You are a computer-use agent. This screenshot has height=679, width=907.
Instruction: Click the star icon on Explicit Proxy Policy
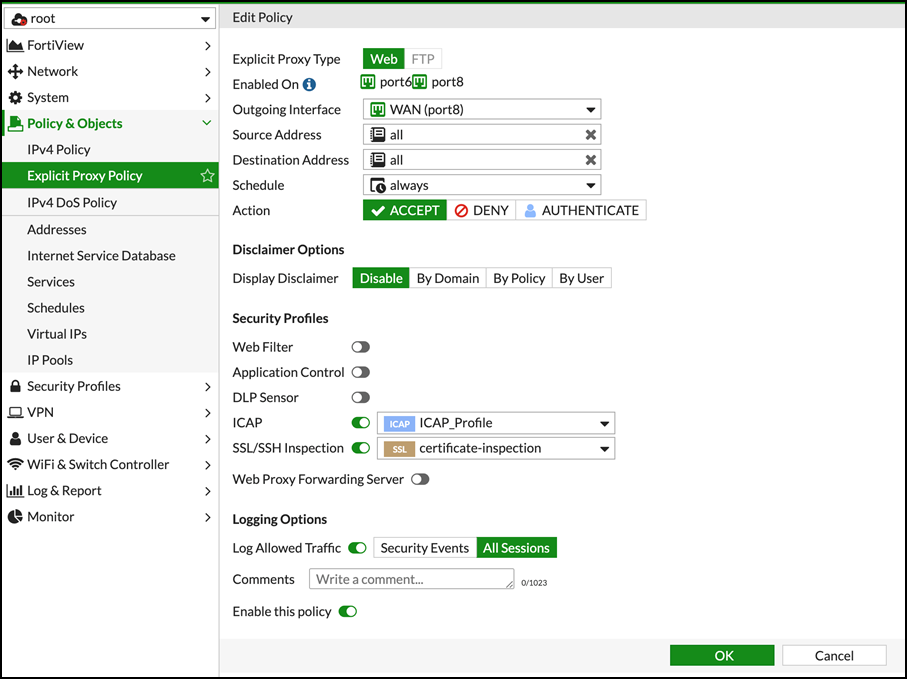tap(207, 175)
